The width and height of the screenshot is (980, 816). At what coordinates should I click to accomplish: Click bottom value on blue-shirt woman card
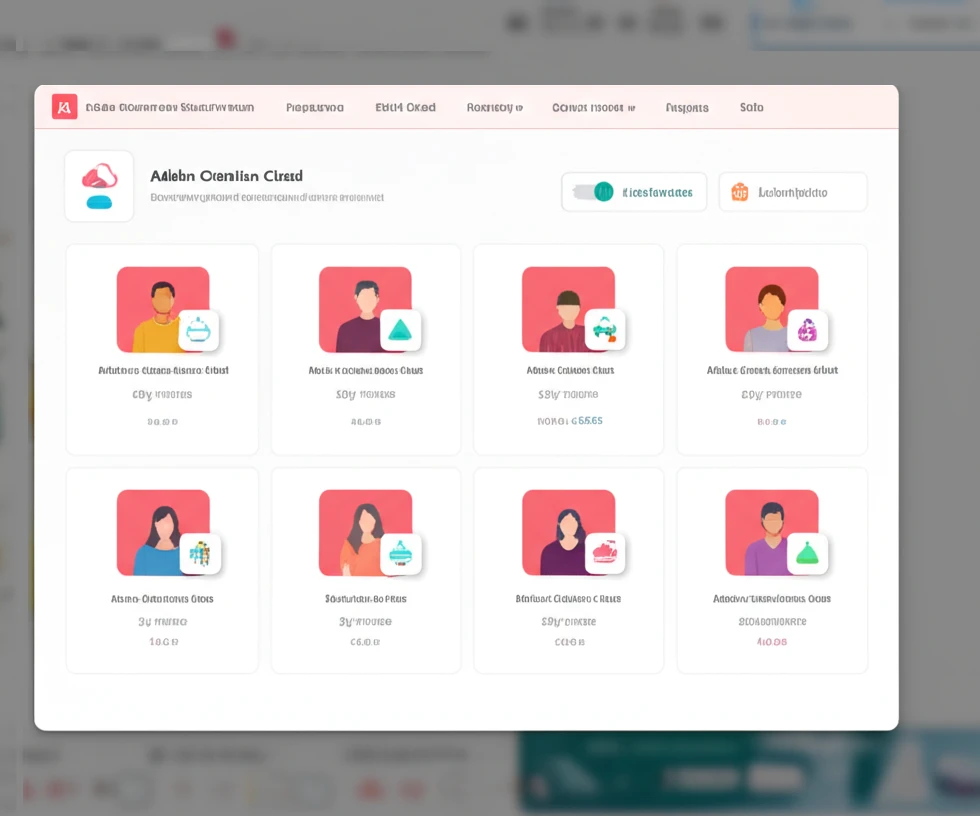[164, 642]
